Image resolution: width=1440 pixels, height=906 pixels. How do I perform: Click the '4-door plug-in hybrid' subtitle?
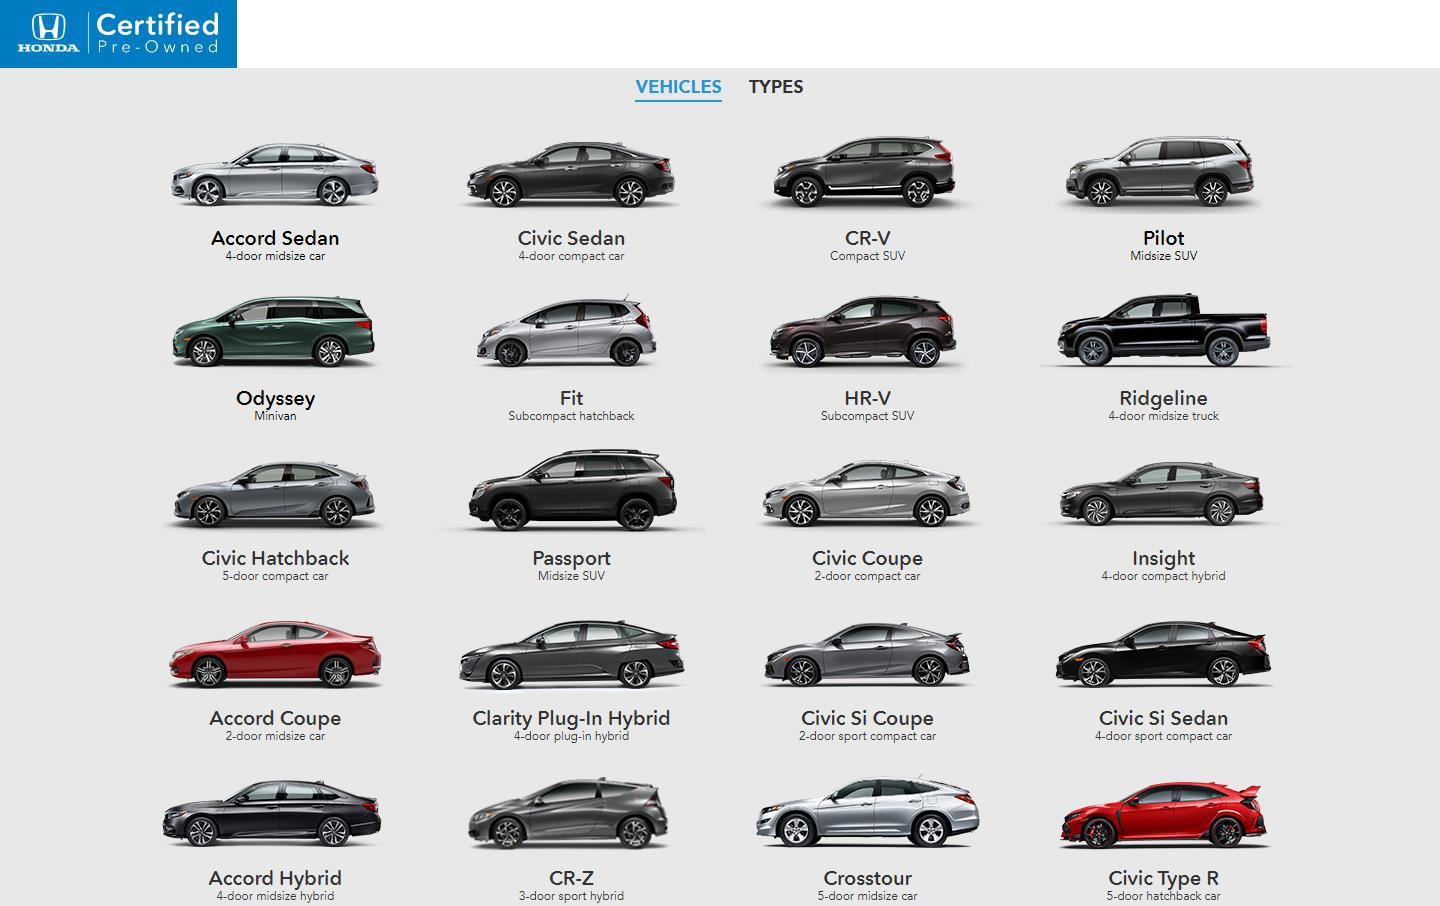point(571,736)
